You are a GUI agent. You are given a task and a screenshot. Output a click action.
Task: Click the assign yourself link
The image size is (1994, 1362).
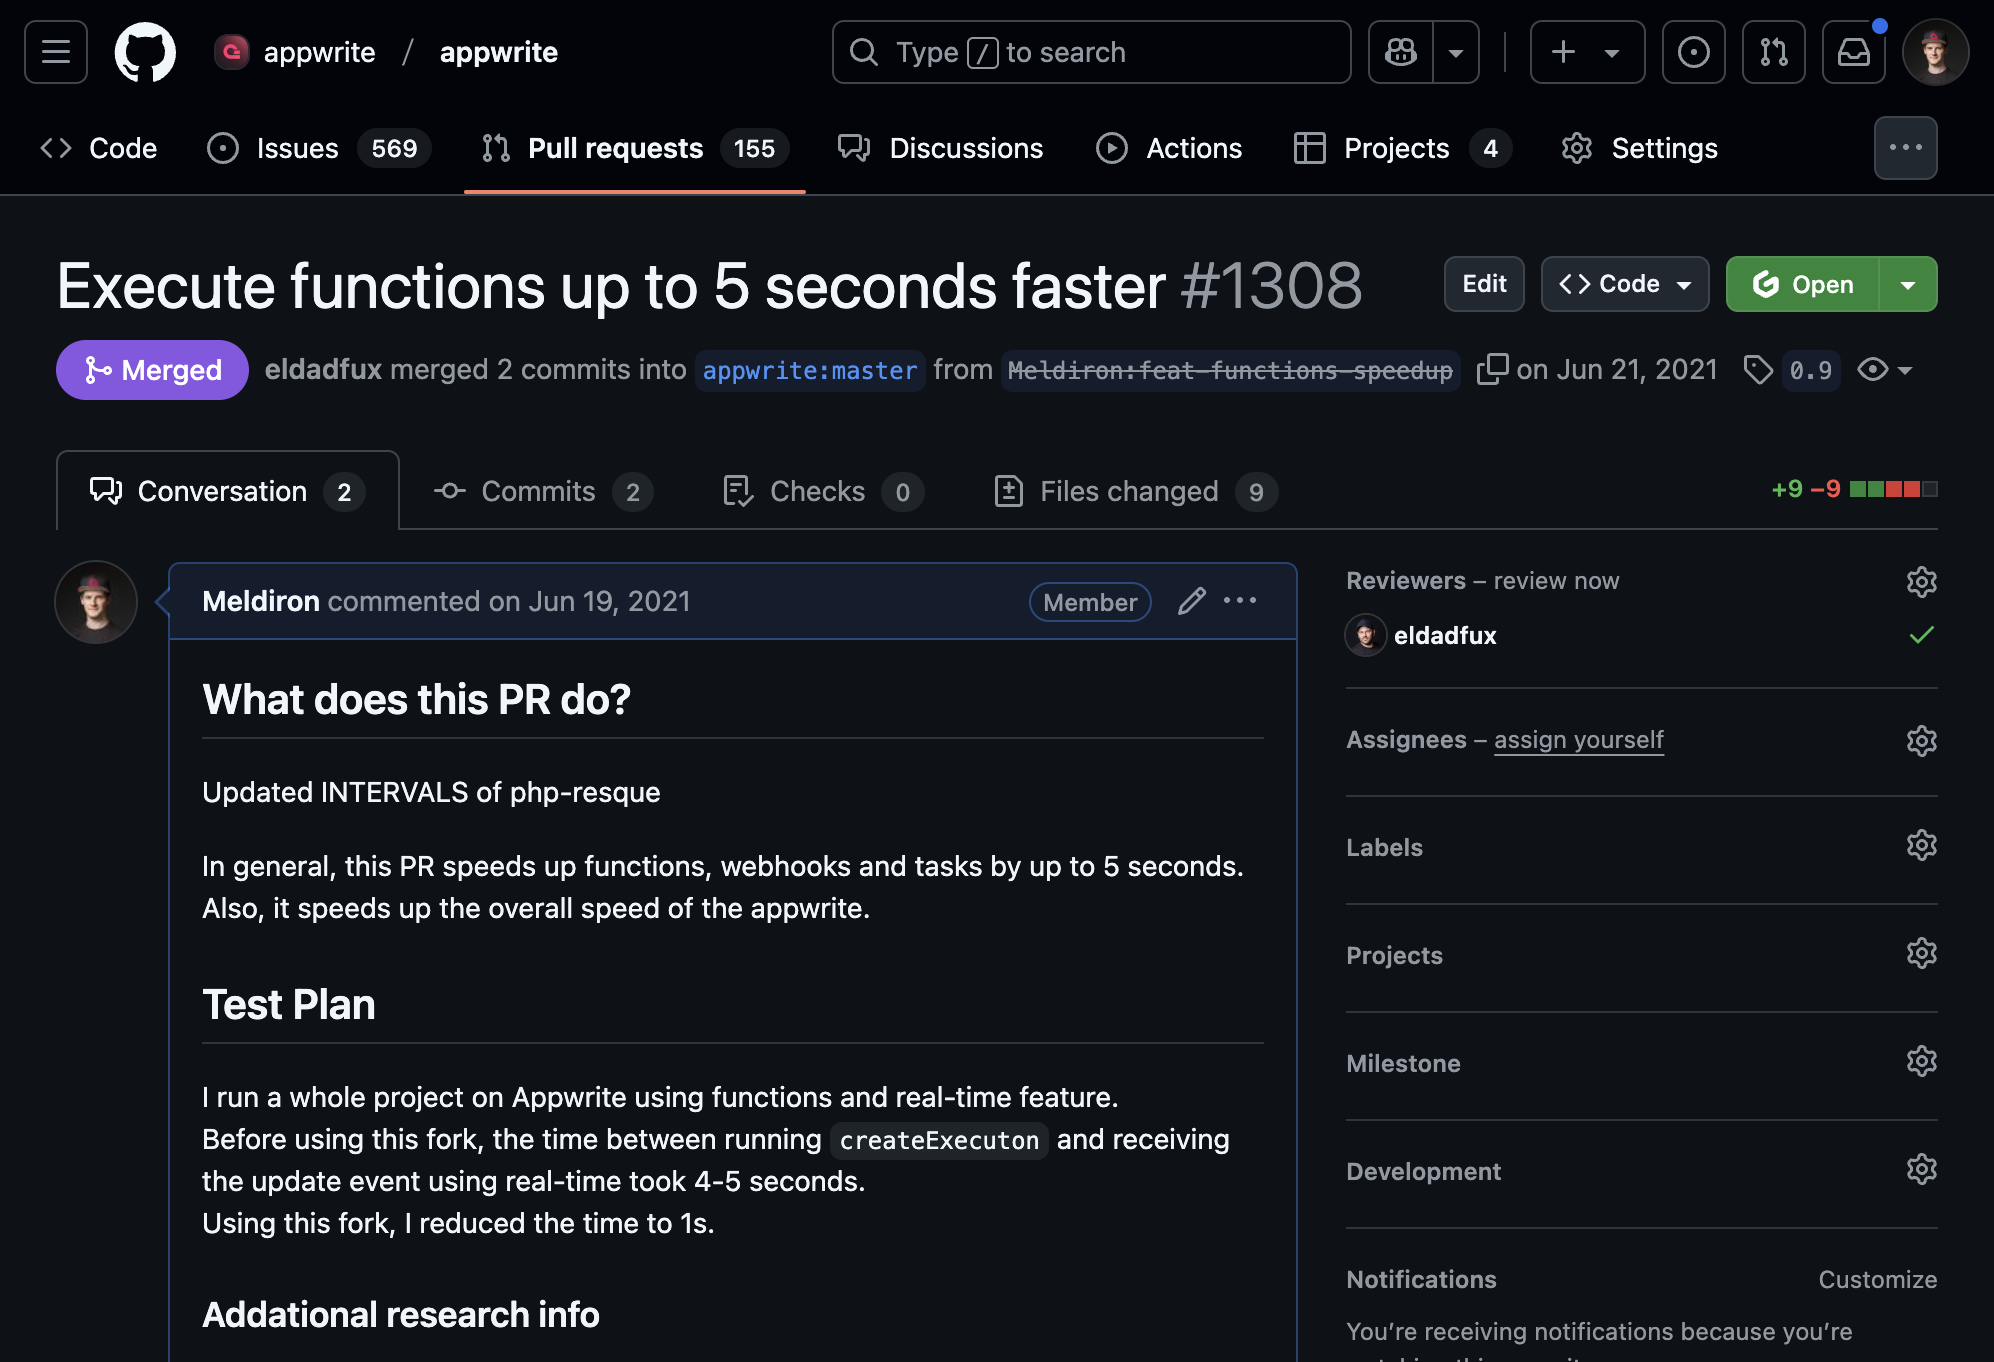1579,740
